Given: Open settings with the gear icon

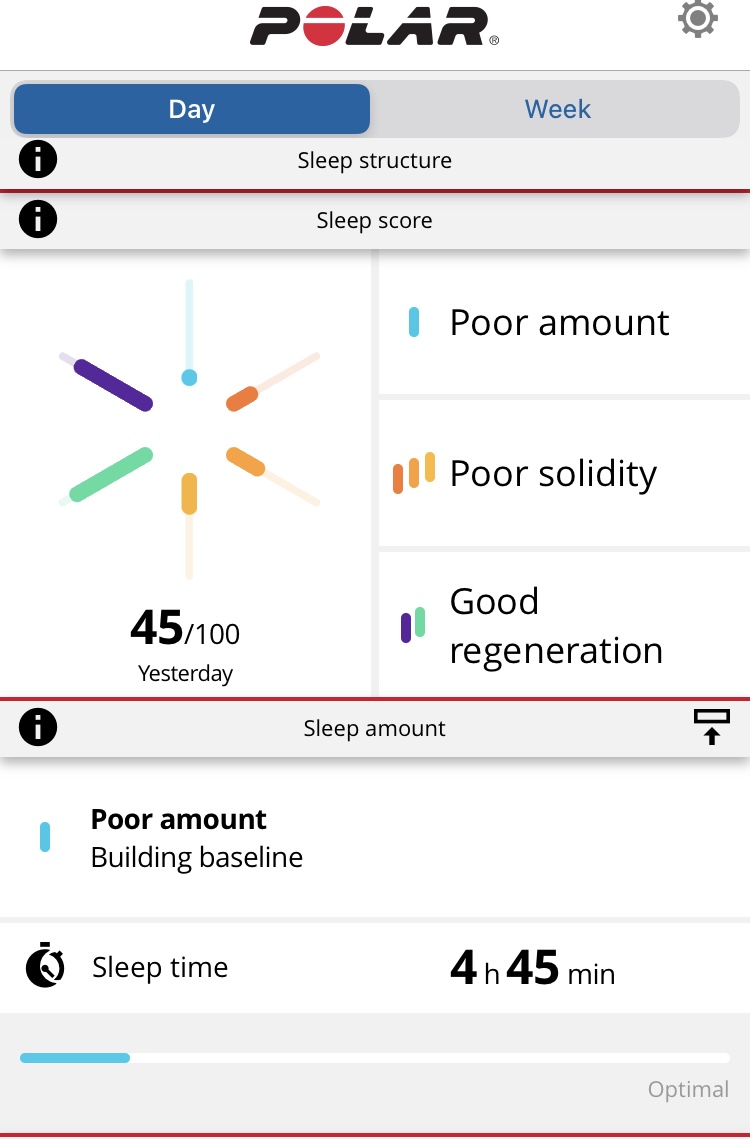Looking at the screenshot, I should 698,19.
